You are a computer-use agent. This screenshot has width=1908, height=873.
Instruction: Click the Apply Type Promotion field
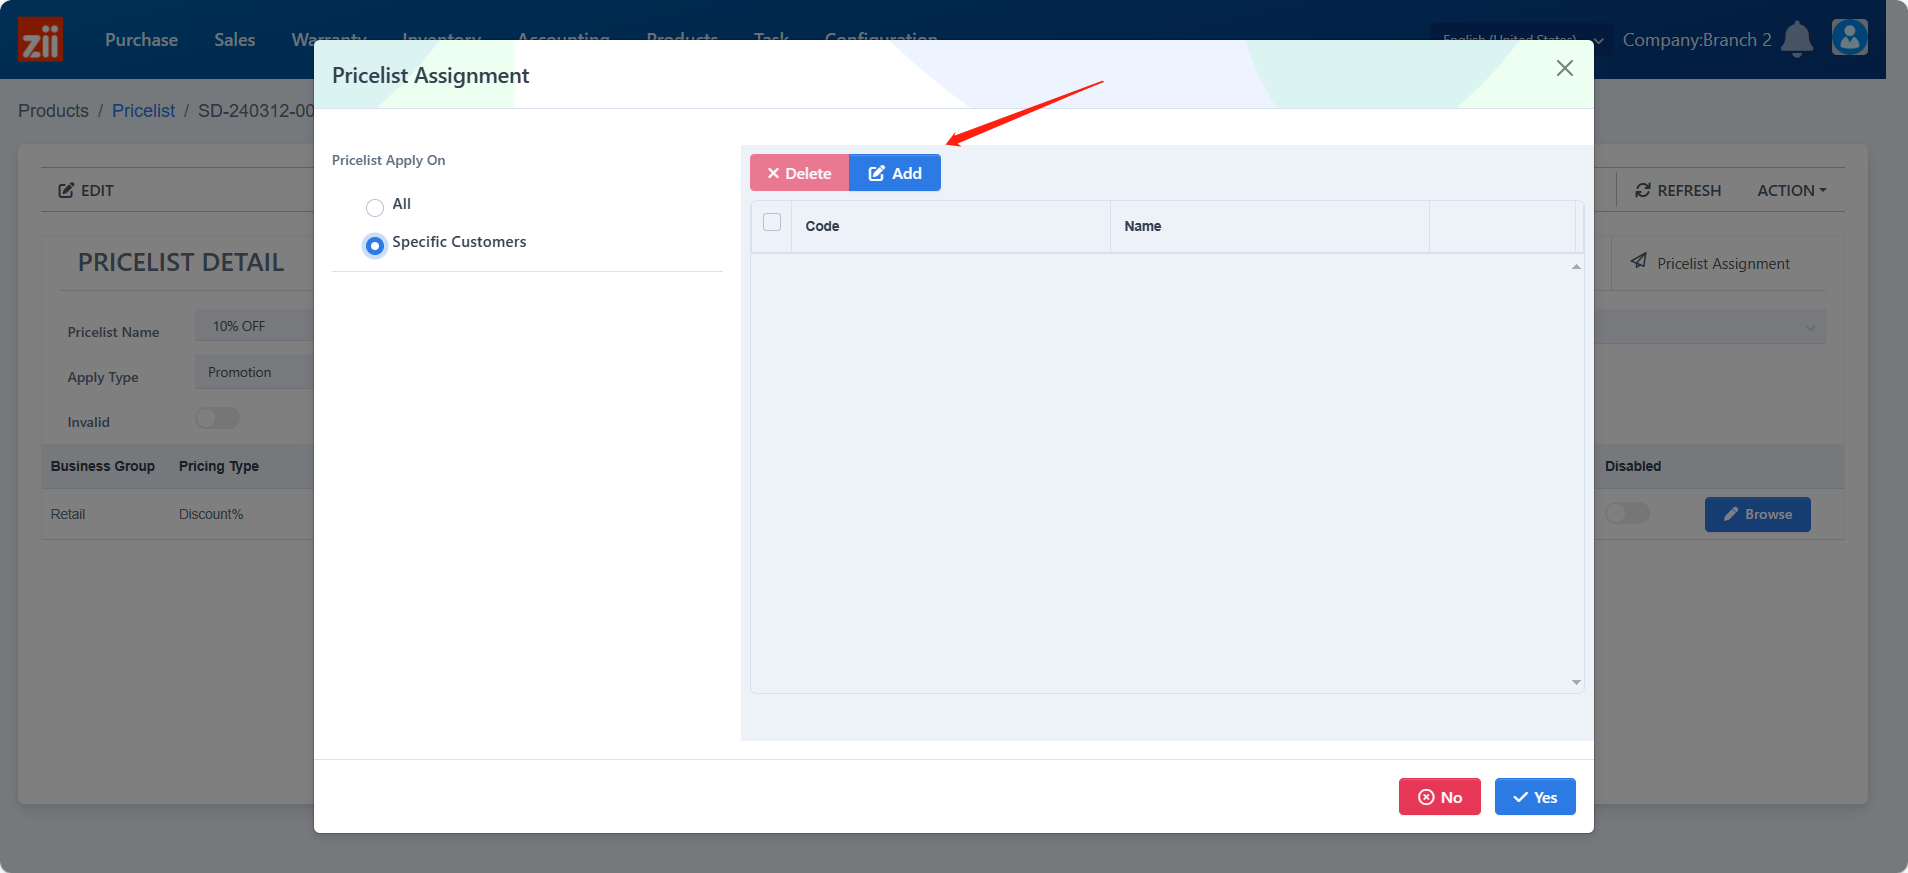click(x=254, y=372)
